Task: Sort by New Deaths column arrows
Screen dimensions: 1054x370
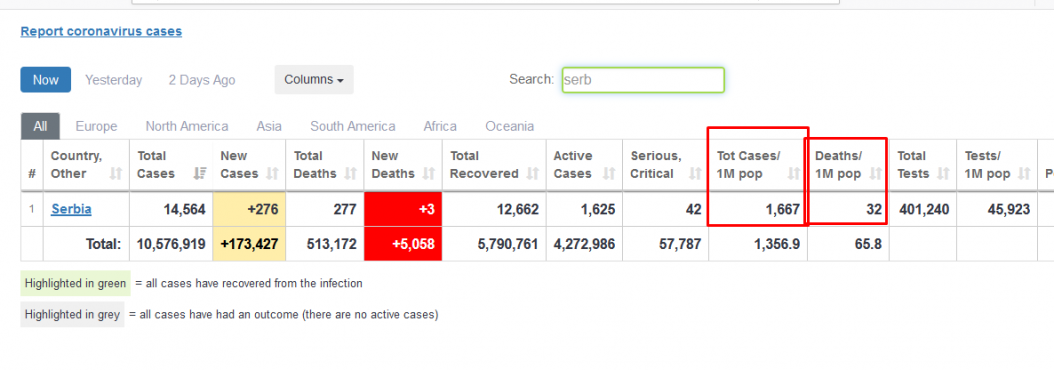Action: pos(428,174)
